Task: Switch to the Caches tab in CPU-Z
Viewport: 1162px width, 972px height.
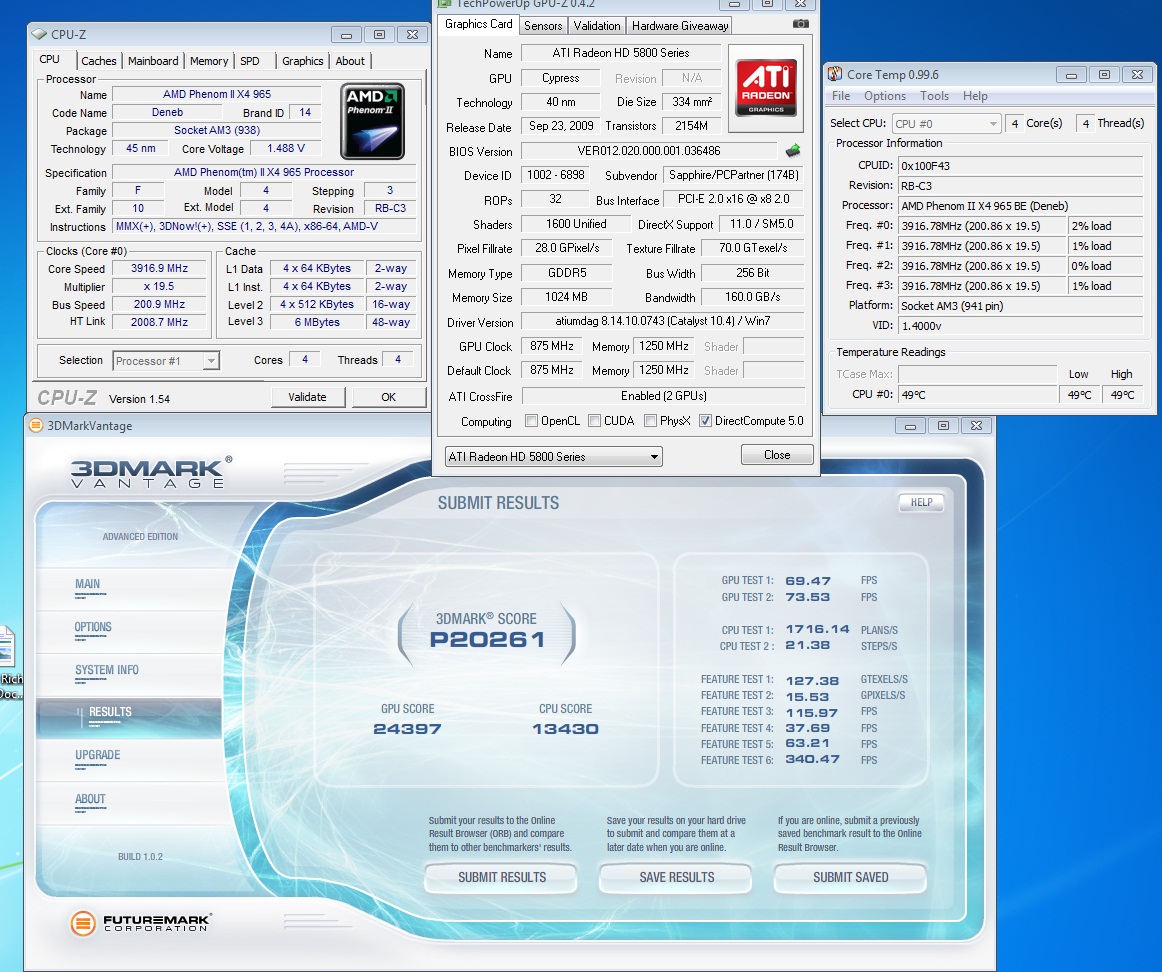Action: [99, 61]
